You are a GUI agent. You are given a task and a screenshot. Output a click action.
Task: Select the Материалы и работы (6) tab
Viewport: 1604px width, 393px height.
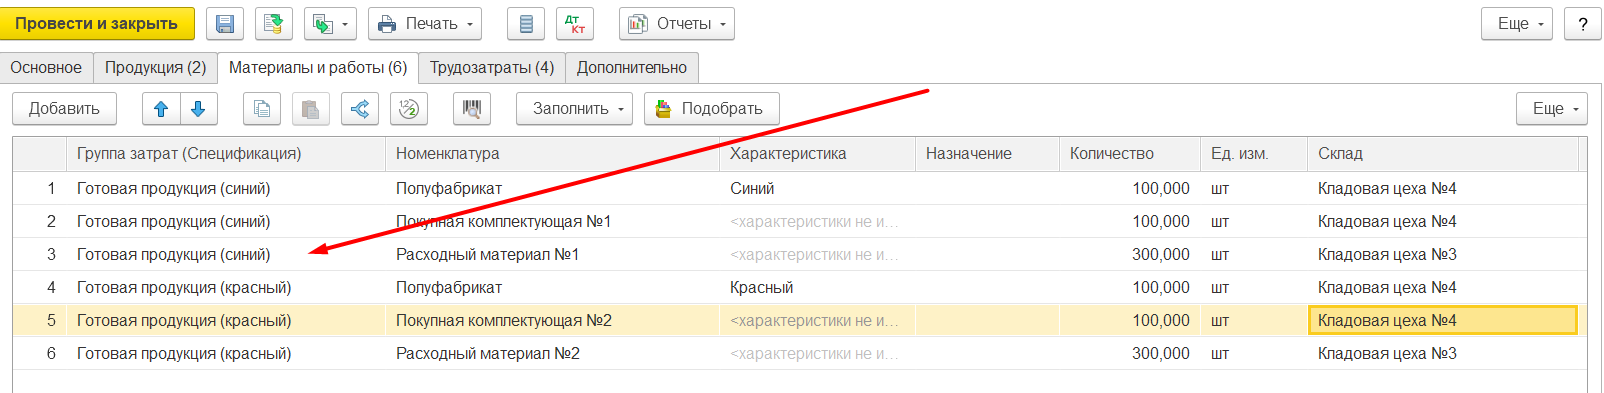tap(318, 67)
